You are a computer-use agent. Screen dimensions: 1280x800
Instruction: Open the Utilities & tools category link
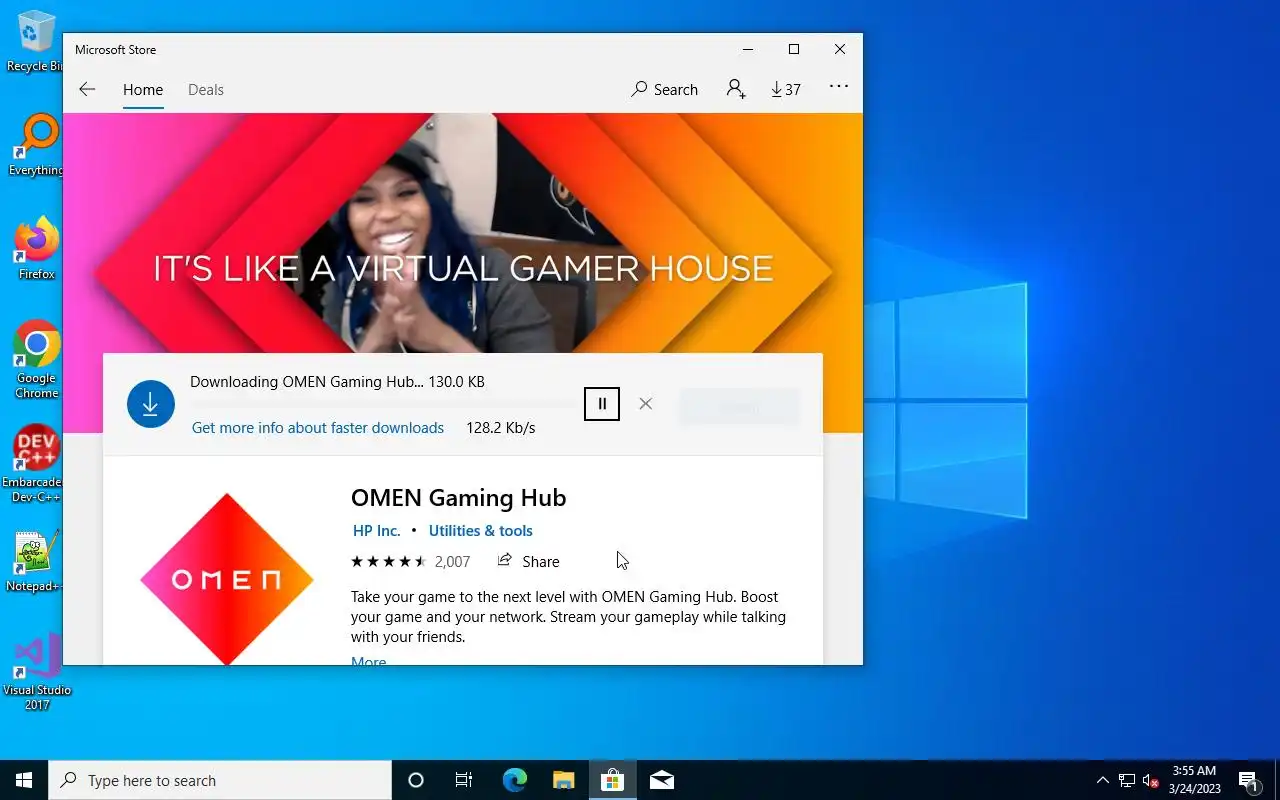click(480, 531)
